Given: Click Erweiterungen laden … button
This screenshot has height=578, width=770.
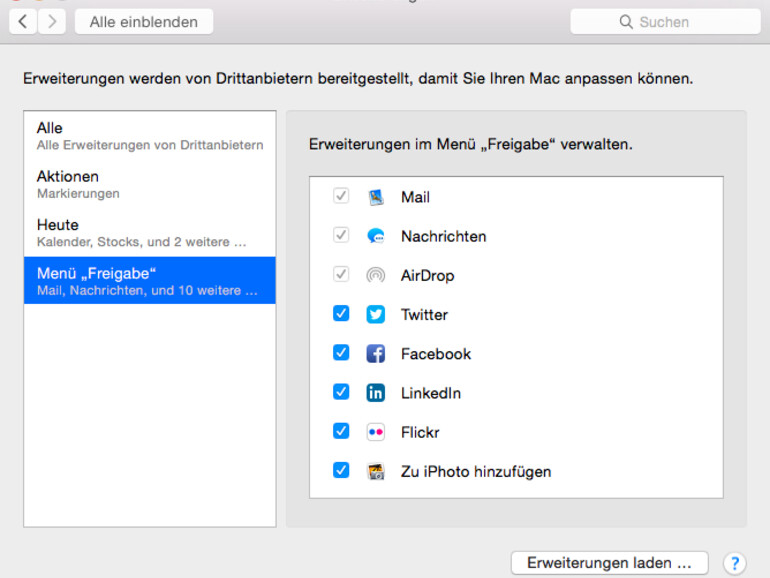Looking at the screenshot, I should [609, 563].
